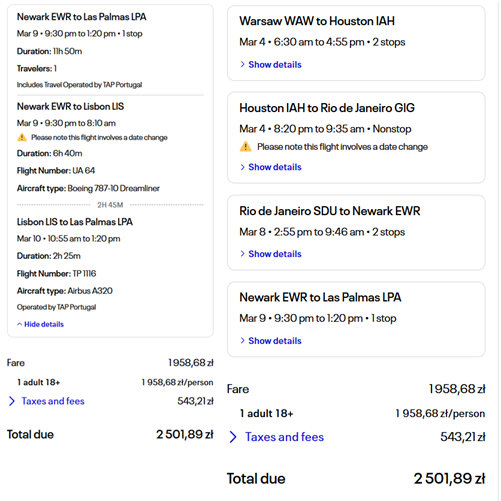Click the Houston IAH to Rio de Janeiro GIG heading
The image size is (501, 501).
point(327,108)
